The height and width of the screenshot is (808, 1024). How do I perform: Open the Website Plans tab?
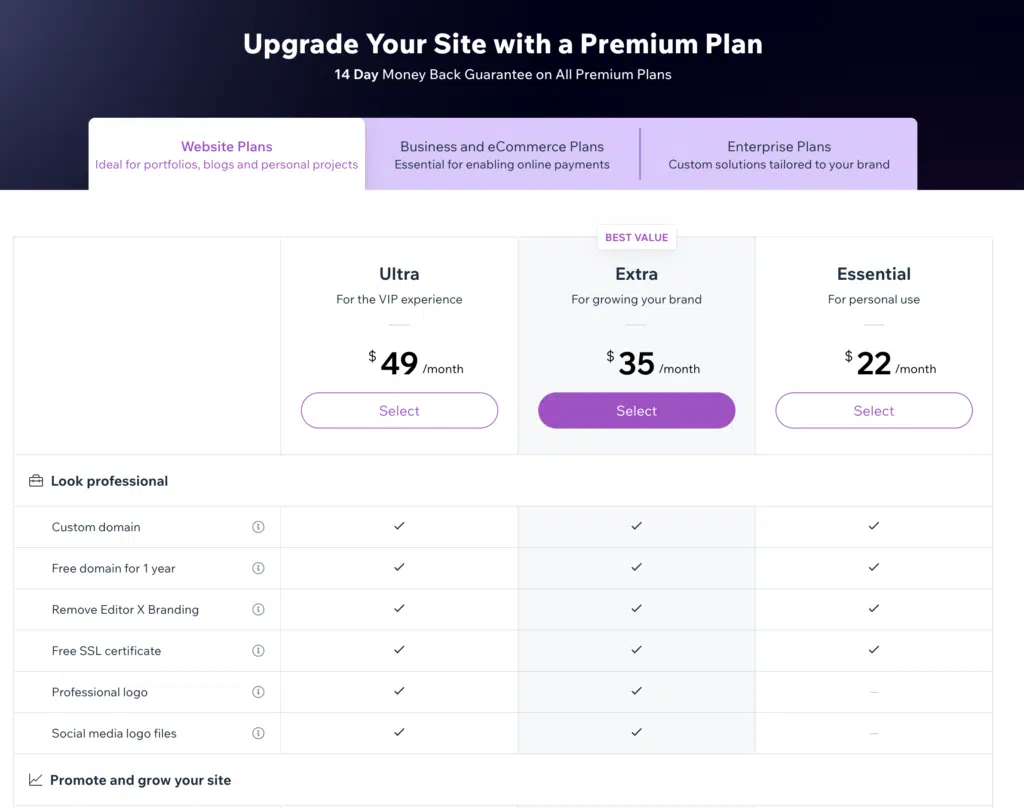pyautogui.click(x=227, y=154)
